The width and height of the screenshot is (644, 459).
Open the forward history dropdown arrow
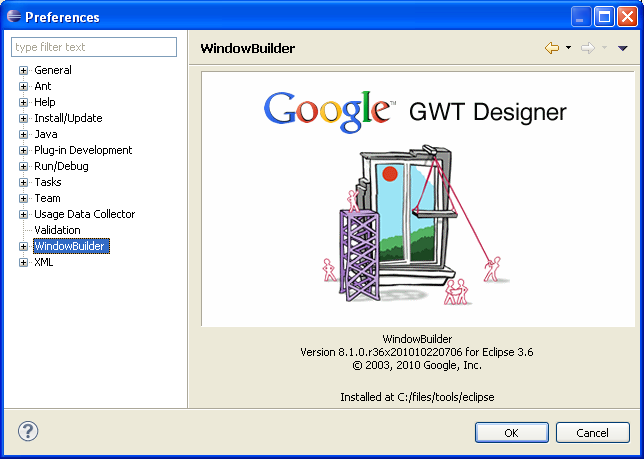coord(604,48)
